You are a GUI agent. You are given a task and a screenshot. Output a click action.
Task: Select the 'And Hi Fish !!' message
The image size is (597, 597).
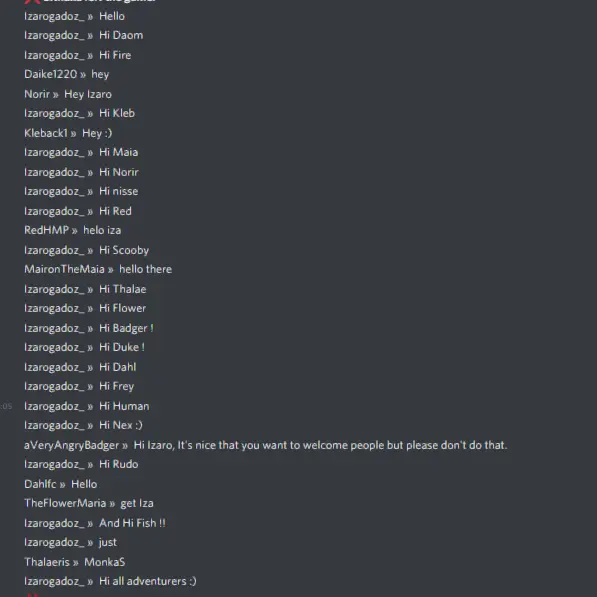coord(132,523)
